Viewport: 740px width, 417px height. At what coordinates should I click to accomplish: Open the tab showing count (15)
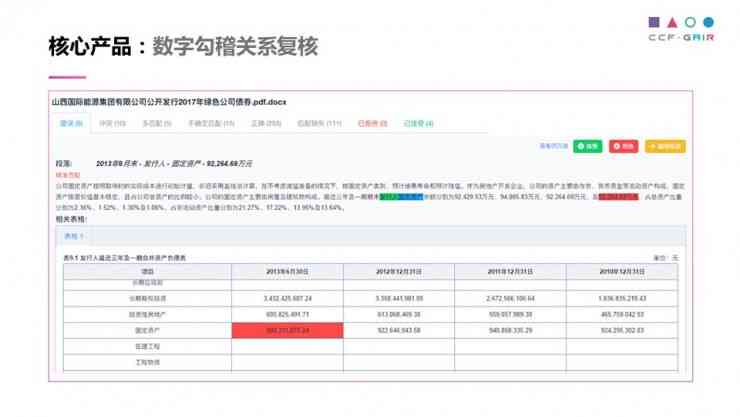point(211,124)
